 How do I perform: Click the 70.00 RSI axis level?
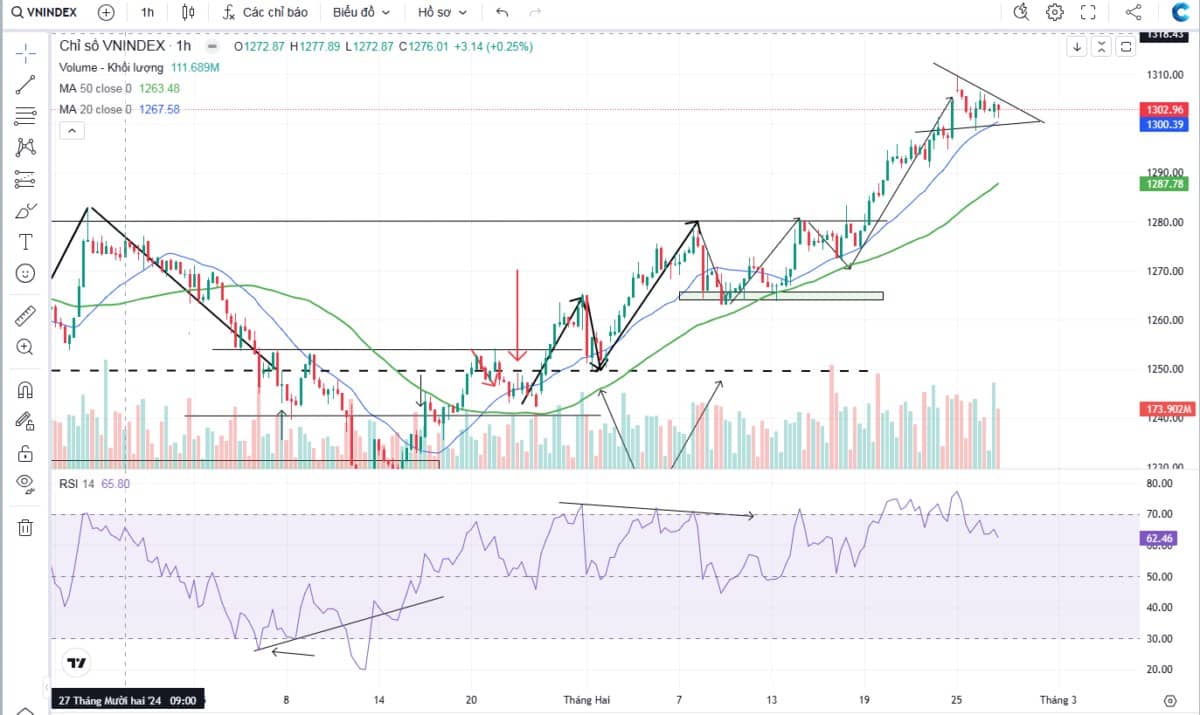coord(1160,514)
